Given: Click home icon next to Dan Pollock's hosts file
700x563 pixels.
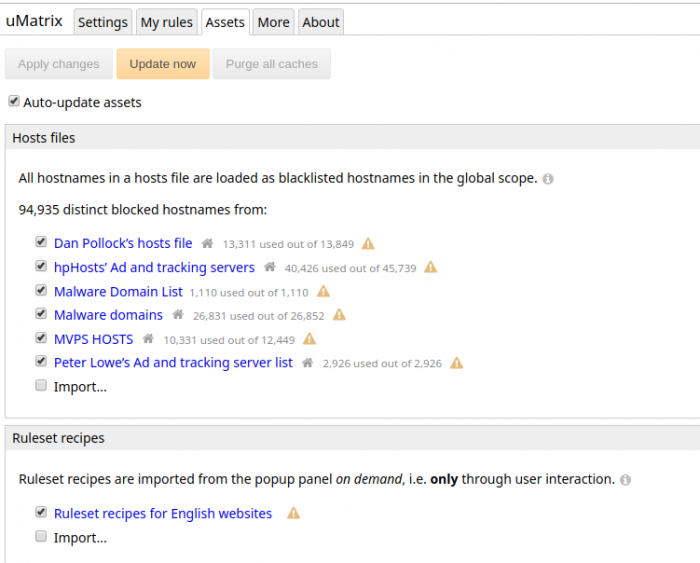Looking at the screenshot, I should point(207,243).
